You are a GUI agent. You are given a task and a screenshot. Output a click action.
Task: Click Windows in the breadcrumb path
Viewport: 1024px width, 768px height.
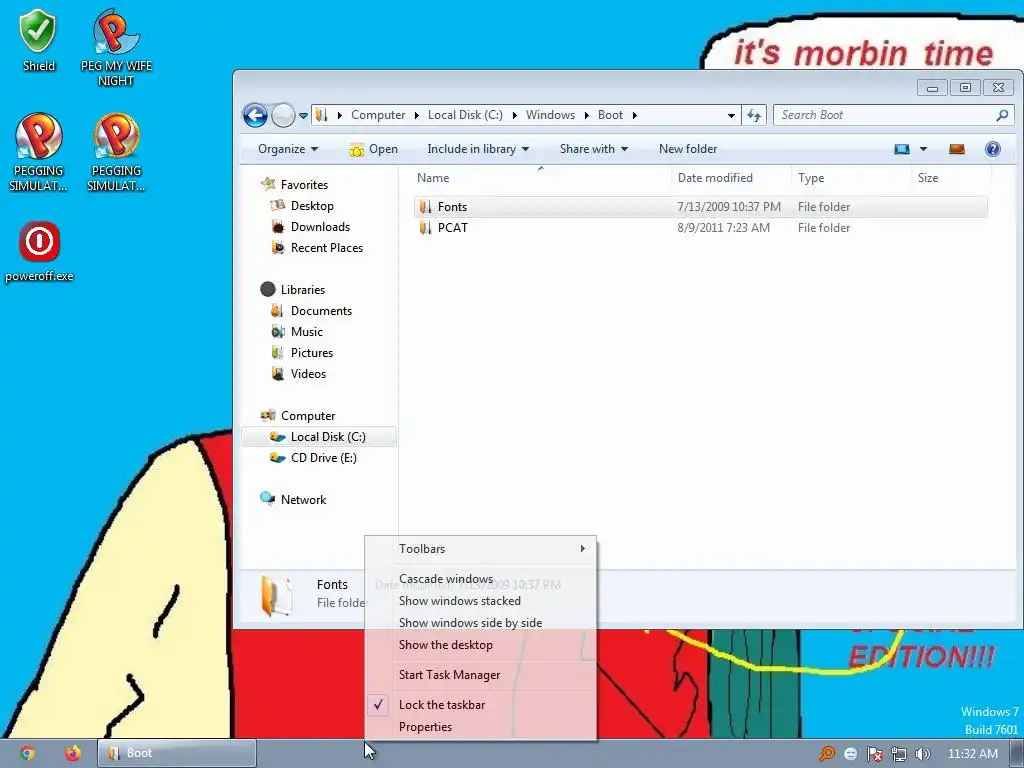[x=551, y=115]
